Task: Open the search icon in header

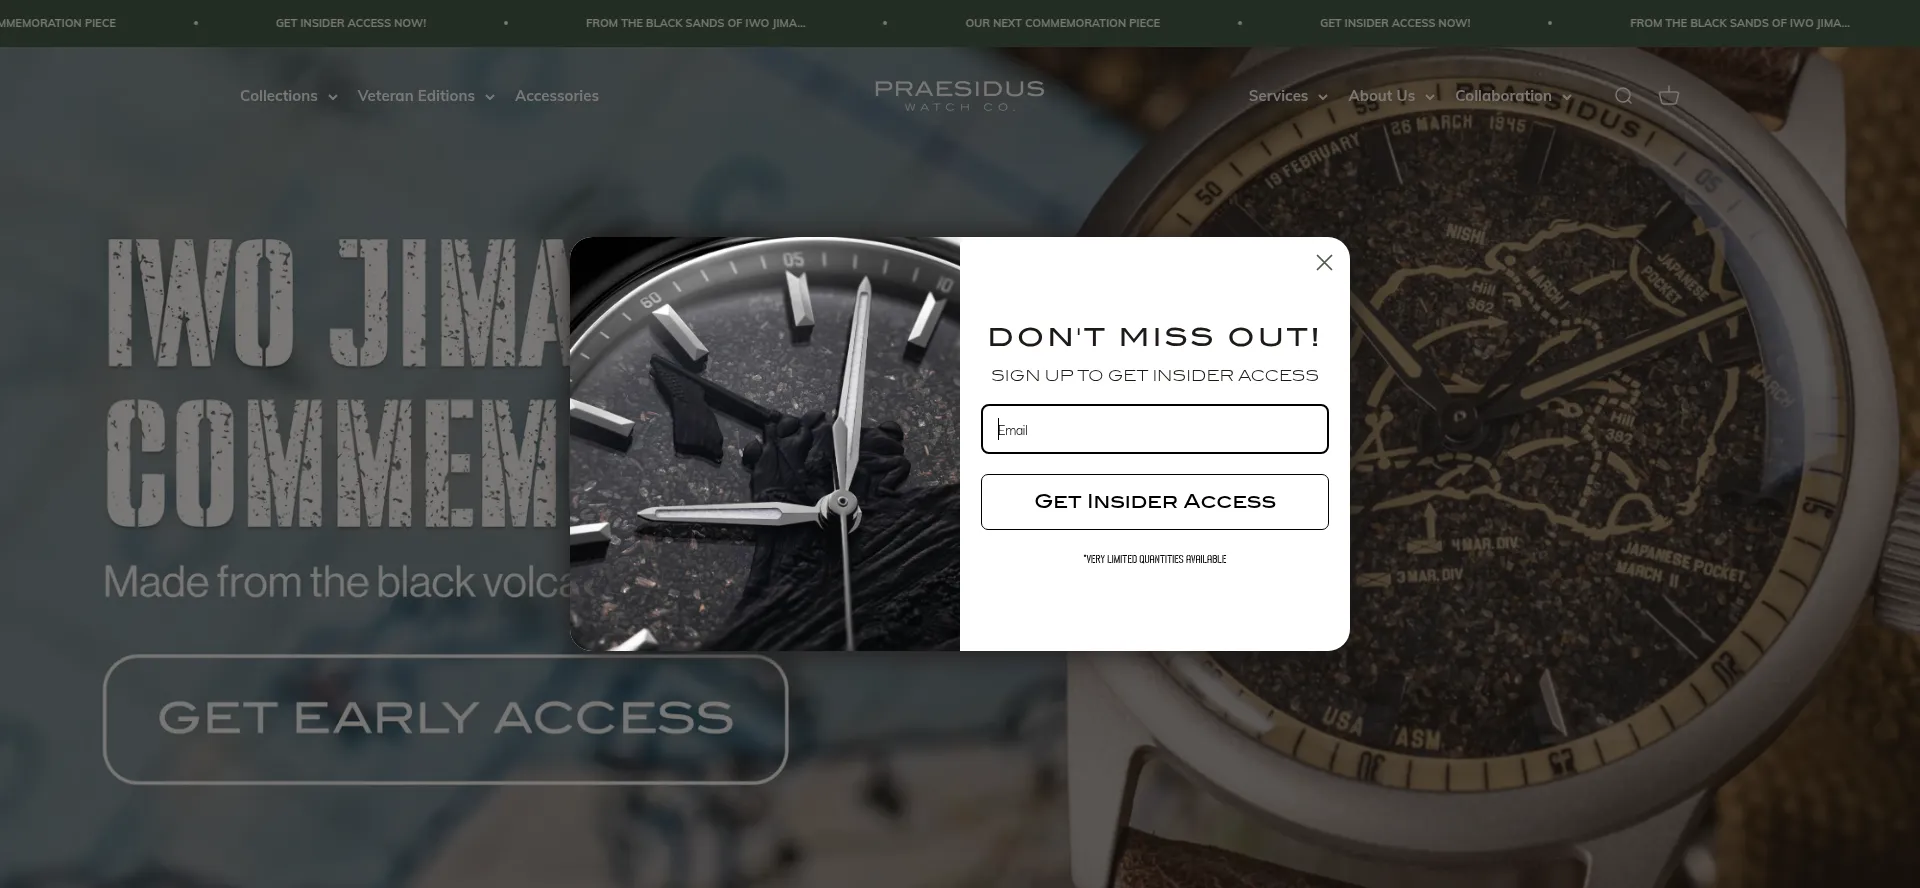Action: [x=1623, y=96]
